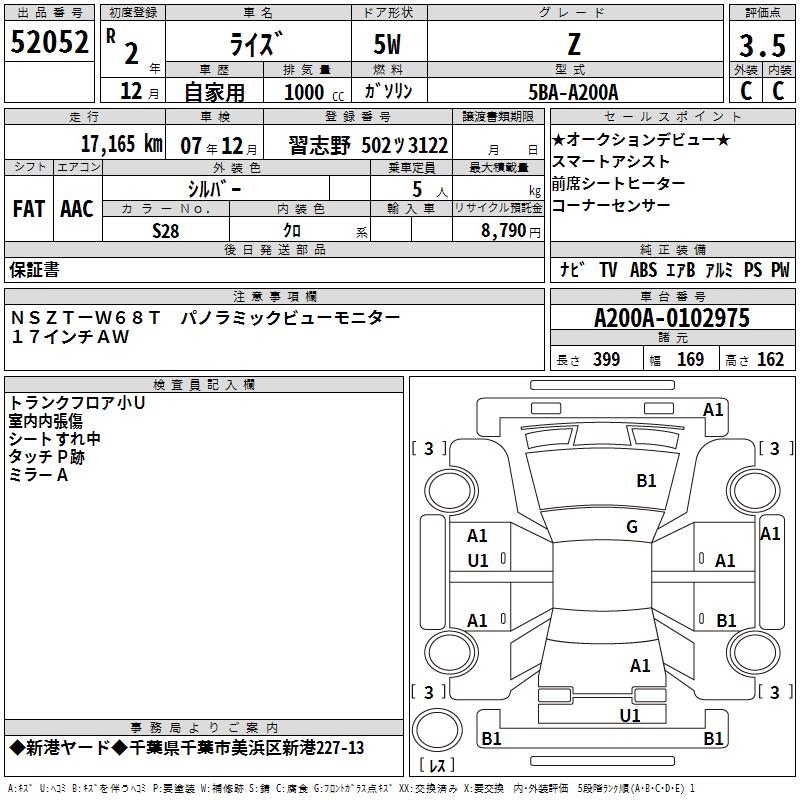Viewport: 800px width, 800px height.
Task: Click 保証書 in later-shipped parts
Action: coord(34,269)
